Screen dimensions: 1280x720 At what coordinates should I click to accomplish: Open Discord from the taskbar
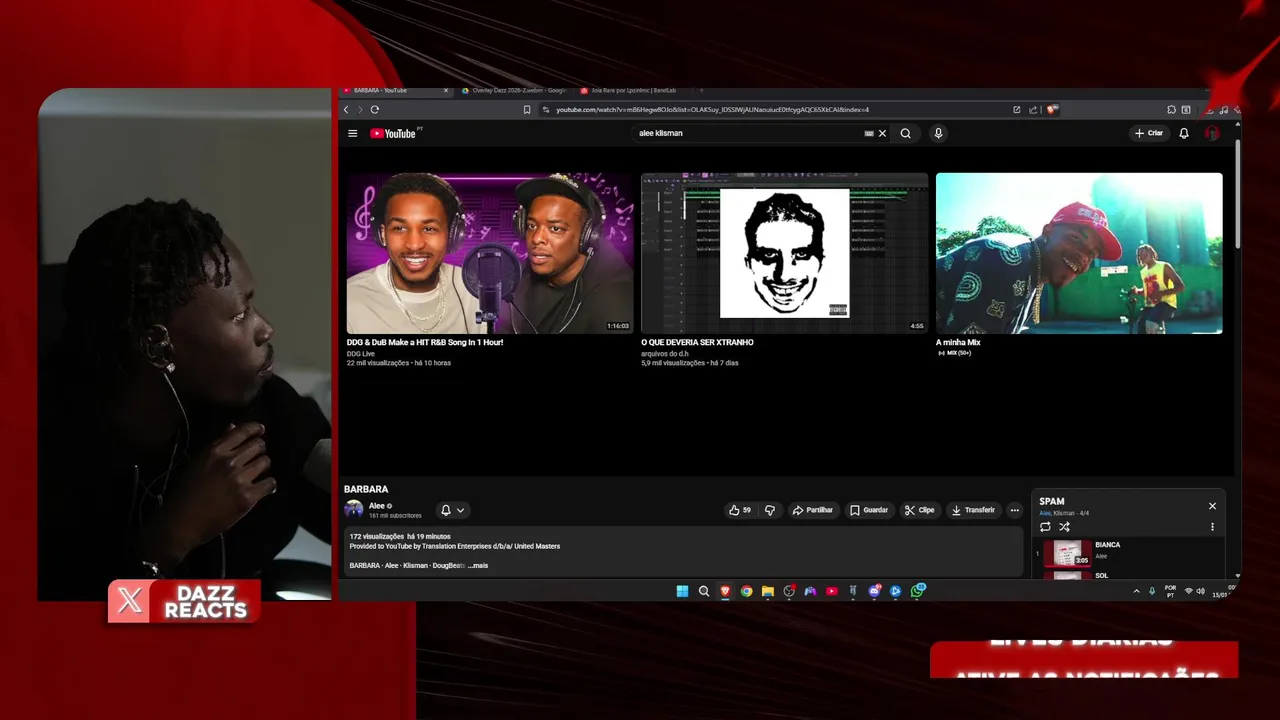click(874, 591)
